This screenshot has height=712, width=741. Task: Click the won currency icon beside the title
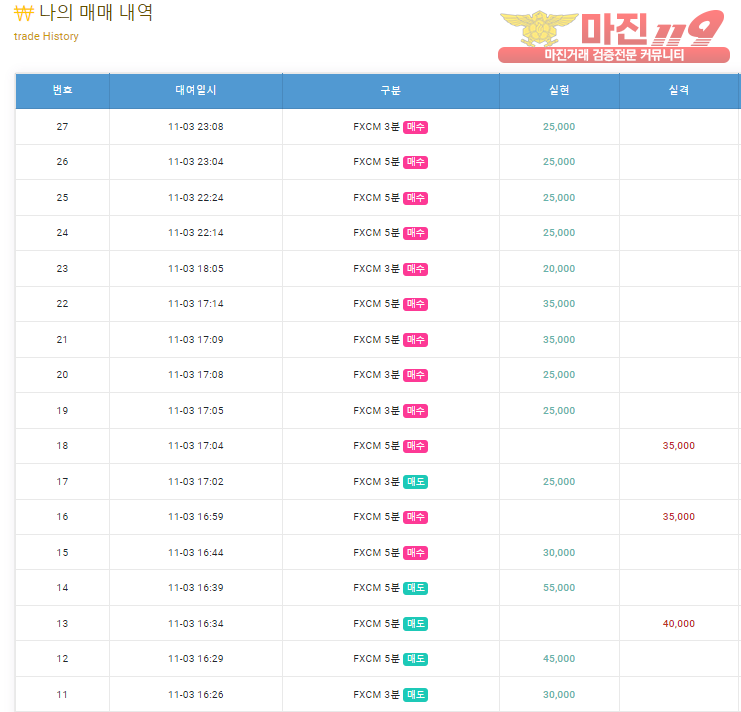pyautogui.click(x=24, y=13)
